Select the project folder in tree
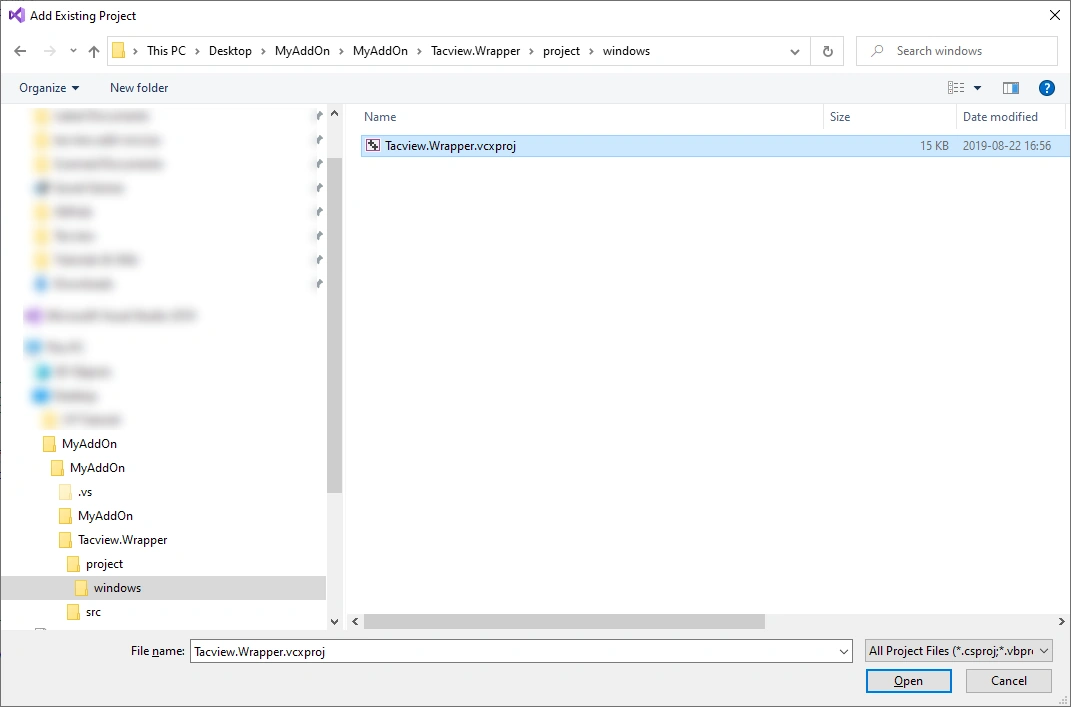Viewport: 1071px width, 707px height. click(x=105, y=564)
